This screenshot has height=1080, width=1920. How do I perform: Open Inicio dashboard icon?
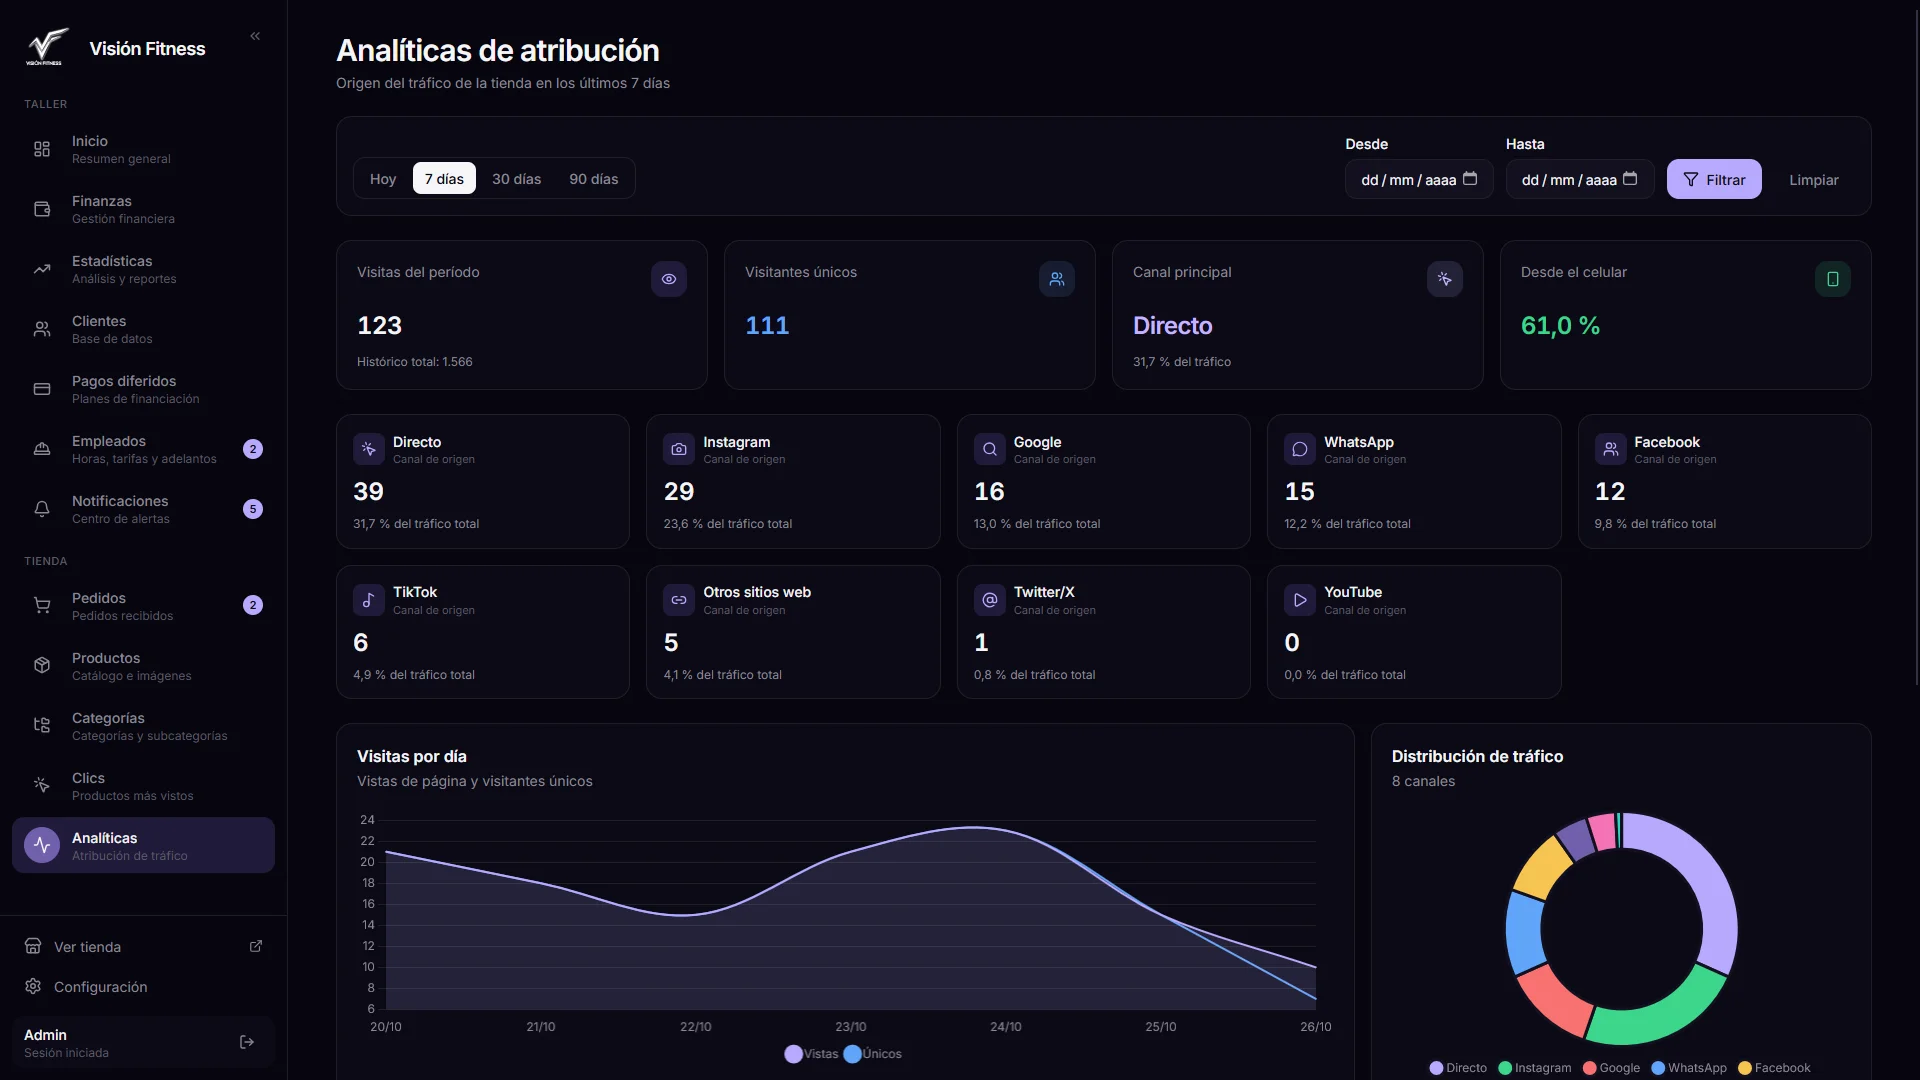click(x=42, y=149)
